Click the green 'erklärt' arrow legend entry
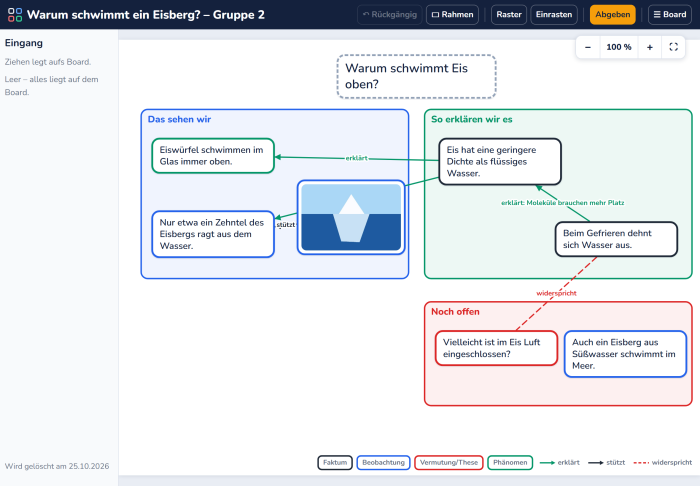 pyautogui.click(x=560, y=462)
